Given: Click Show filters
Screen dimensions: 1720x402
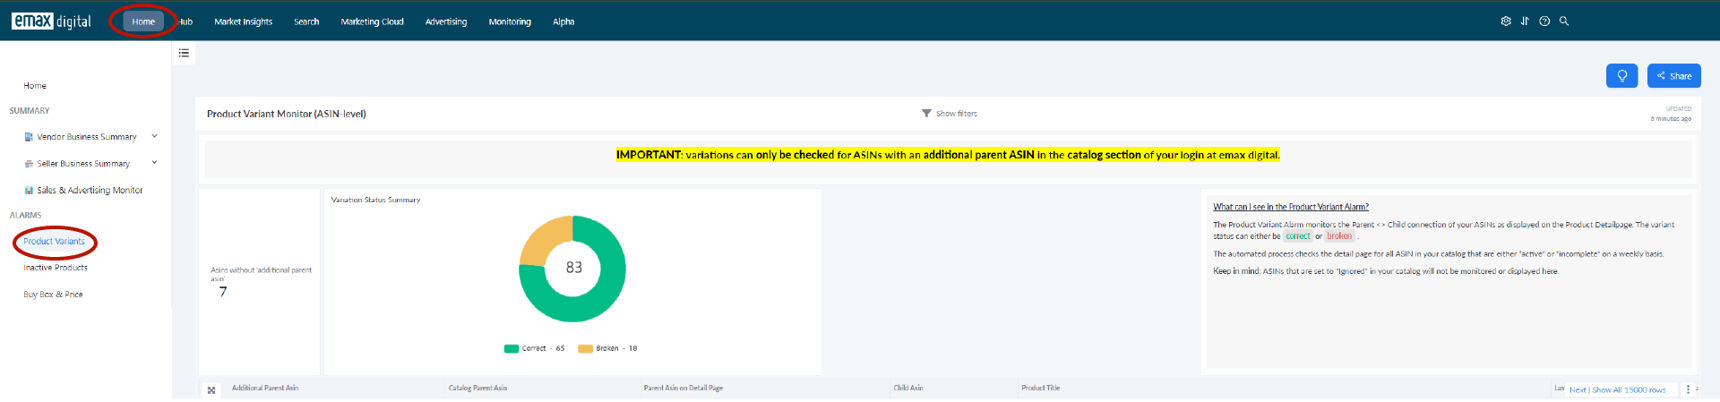Looking at the screenshot, I should pyautogui.click(x=956, y=114).
